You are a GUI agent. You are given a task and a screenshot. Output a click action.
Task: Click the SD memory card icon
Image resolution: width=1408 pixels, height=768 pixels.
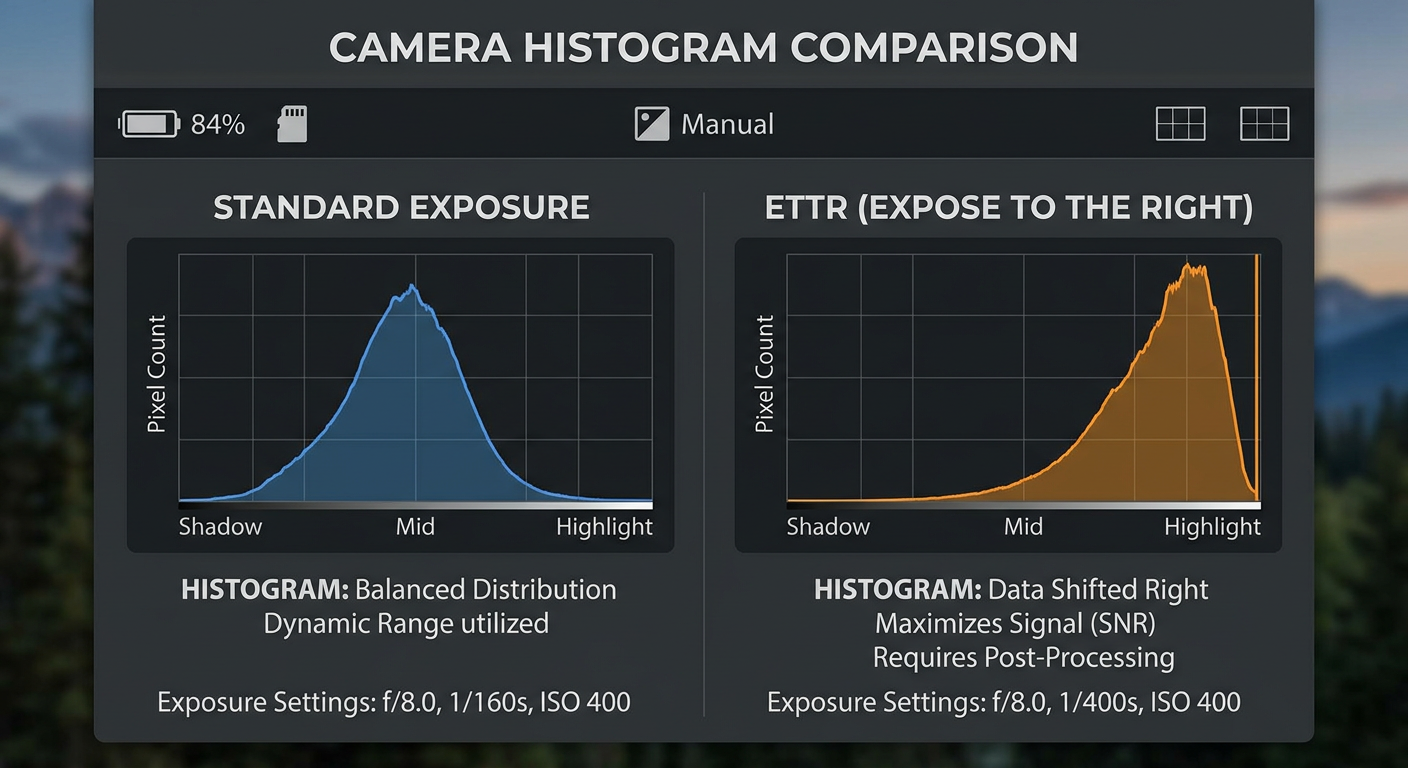point(292,124)
